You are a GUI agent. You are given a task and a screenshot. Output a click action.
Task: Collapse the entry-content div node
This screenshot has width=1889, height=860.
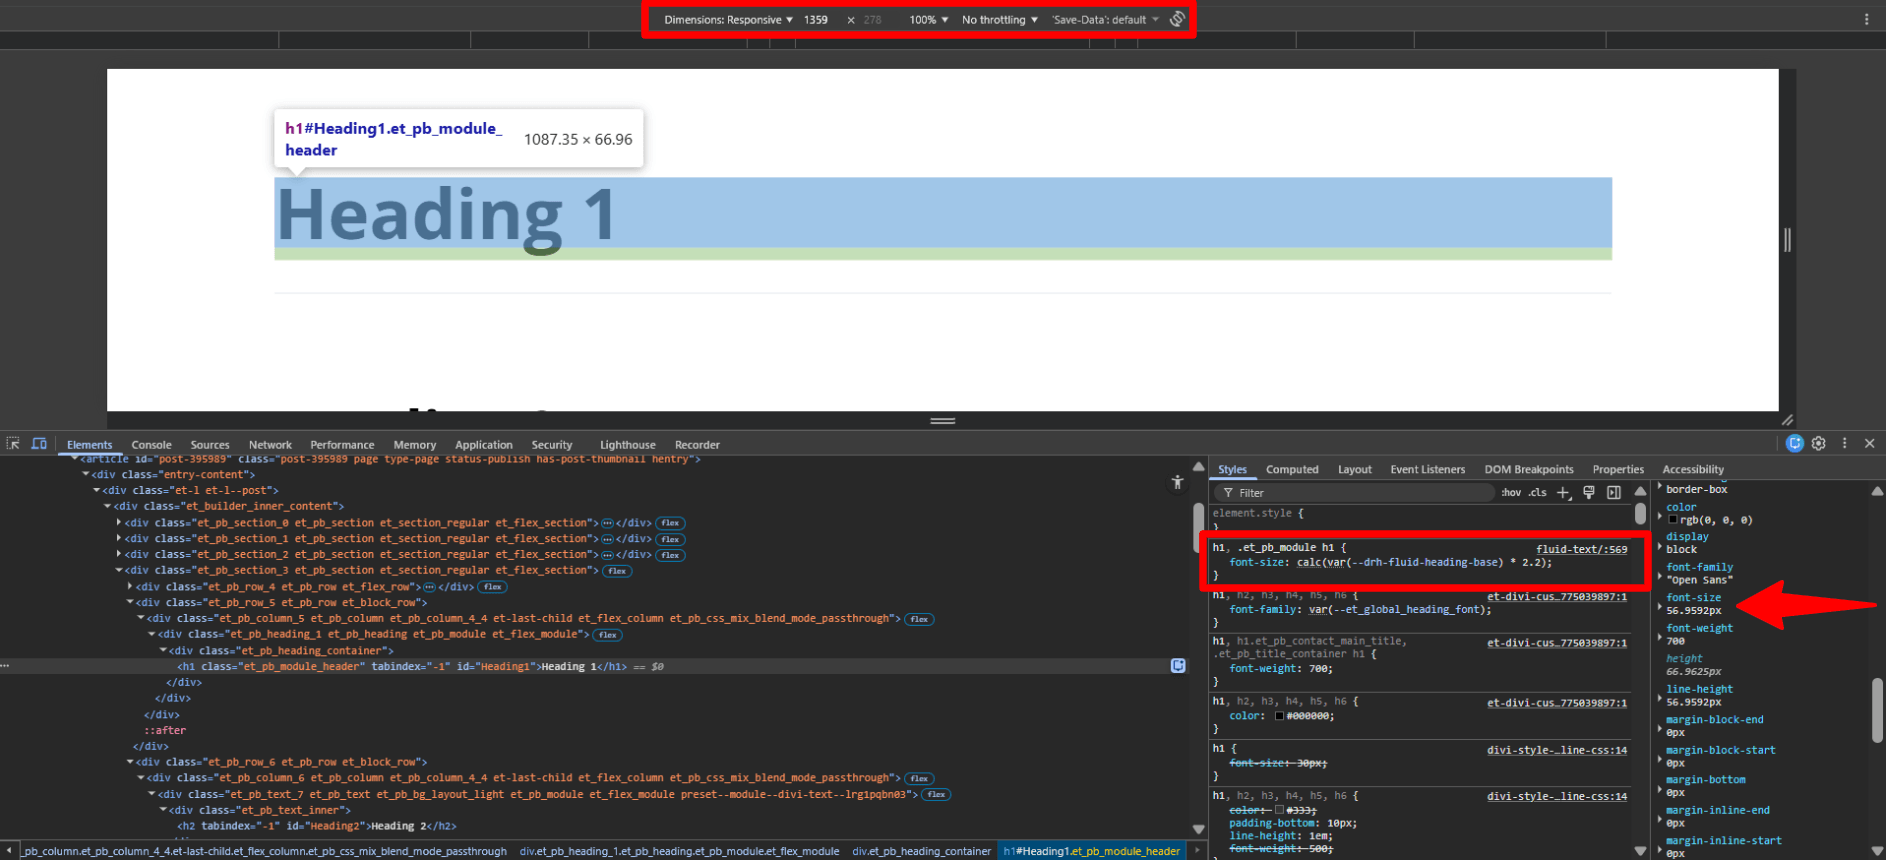click(86, 475)
